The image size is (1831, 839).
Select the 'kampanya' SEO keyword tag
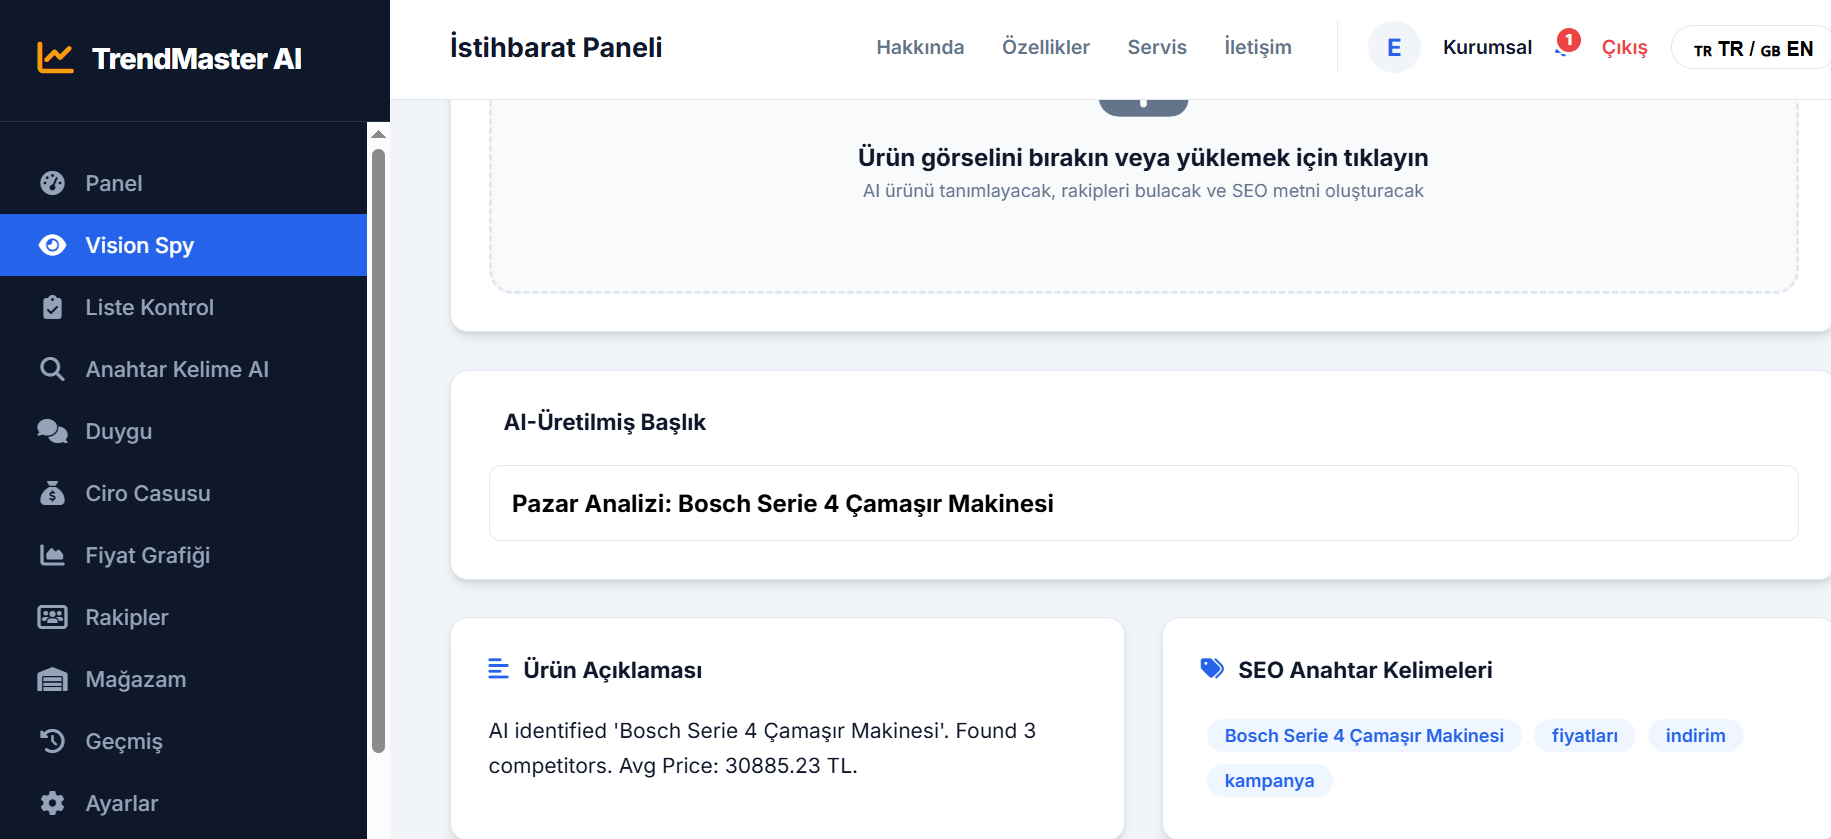tap(1268, 780)
